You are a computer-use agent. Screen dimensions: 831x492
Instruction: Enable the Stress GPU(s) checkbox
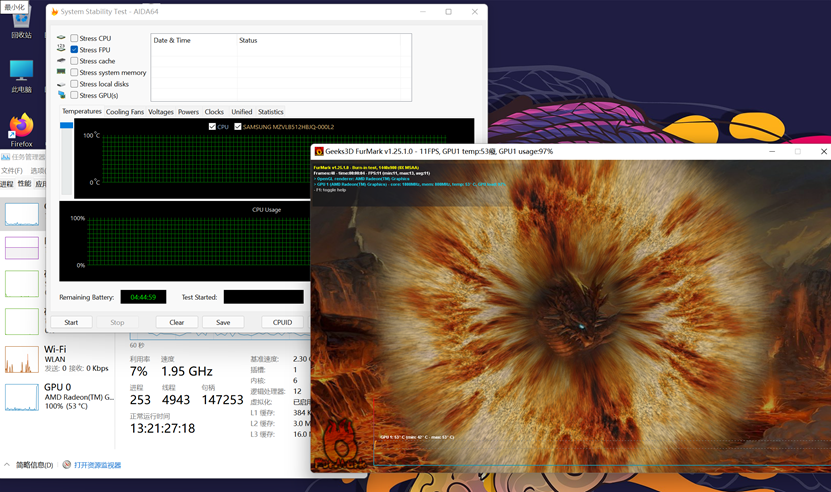click(x=74, y=95)
